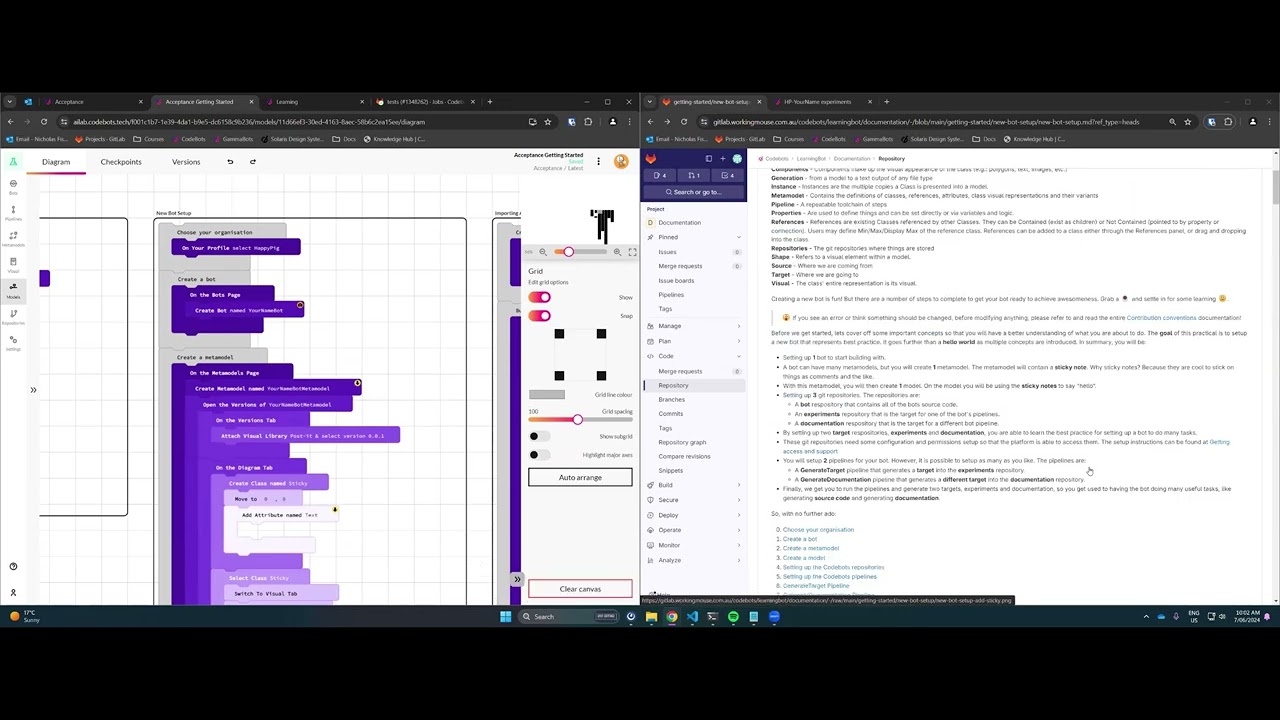Screen dimensions: 1280x720
Task: Click zoom out magnifier on diagram panel
Action: tap(543, 252)
